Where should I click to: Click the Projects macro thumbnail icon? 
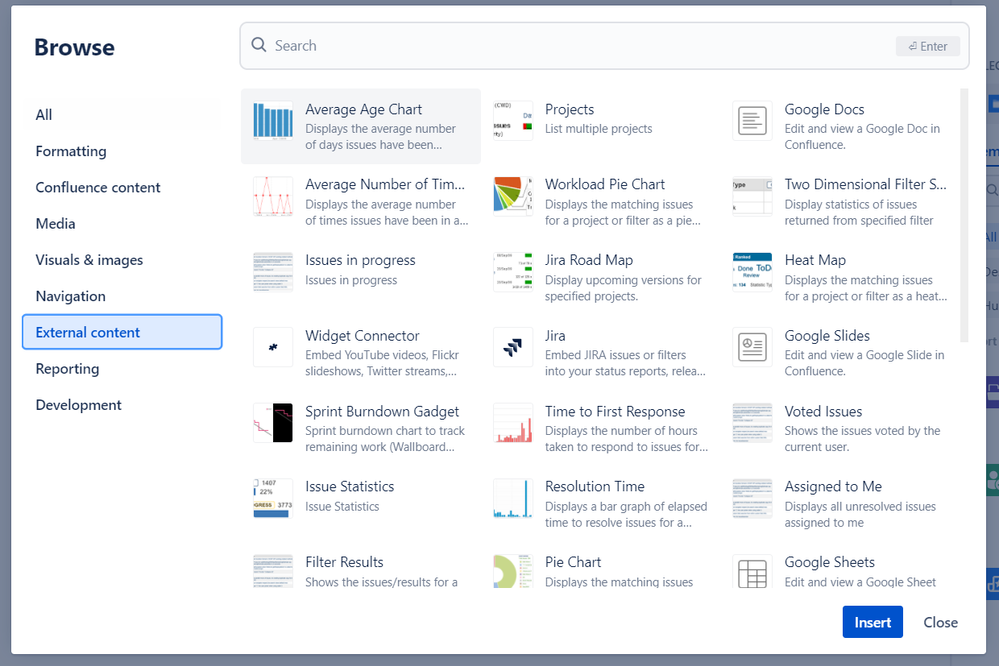click(x=513, y=120)
